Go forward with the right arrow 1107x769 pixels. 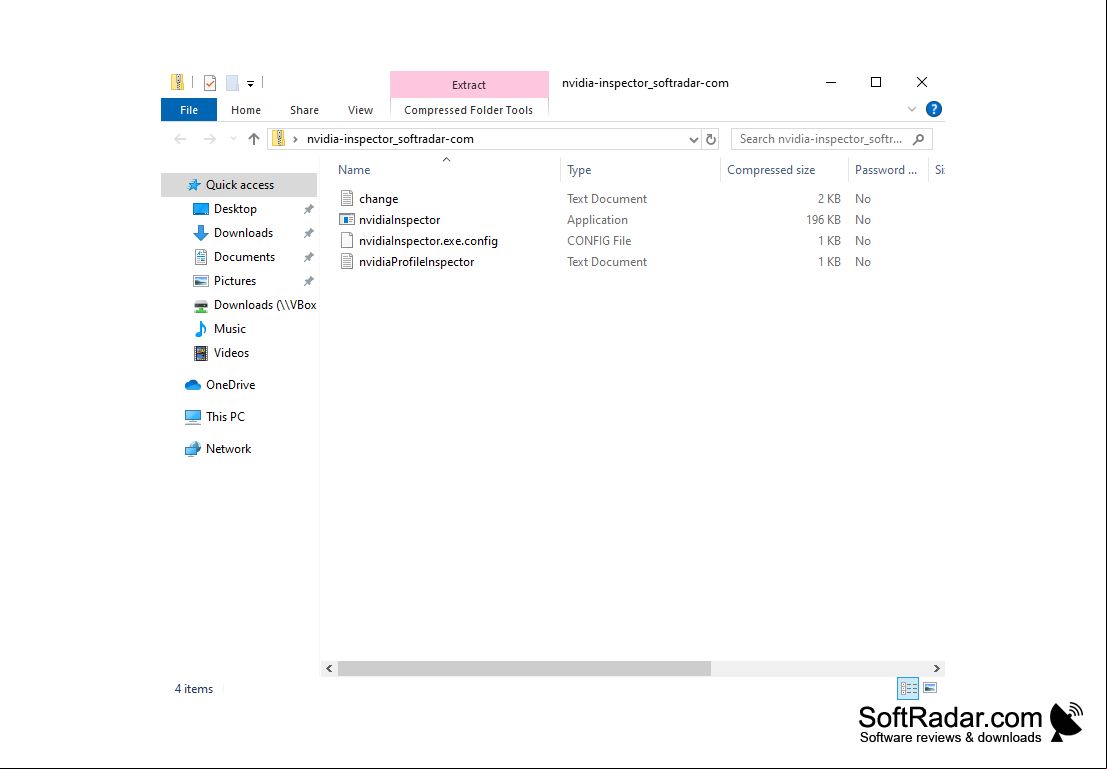(210, 139)
